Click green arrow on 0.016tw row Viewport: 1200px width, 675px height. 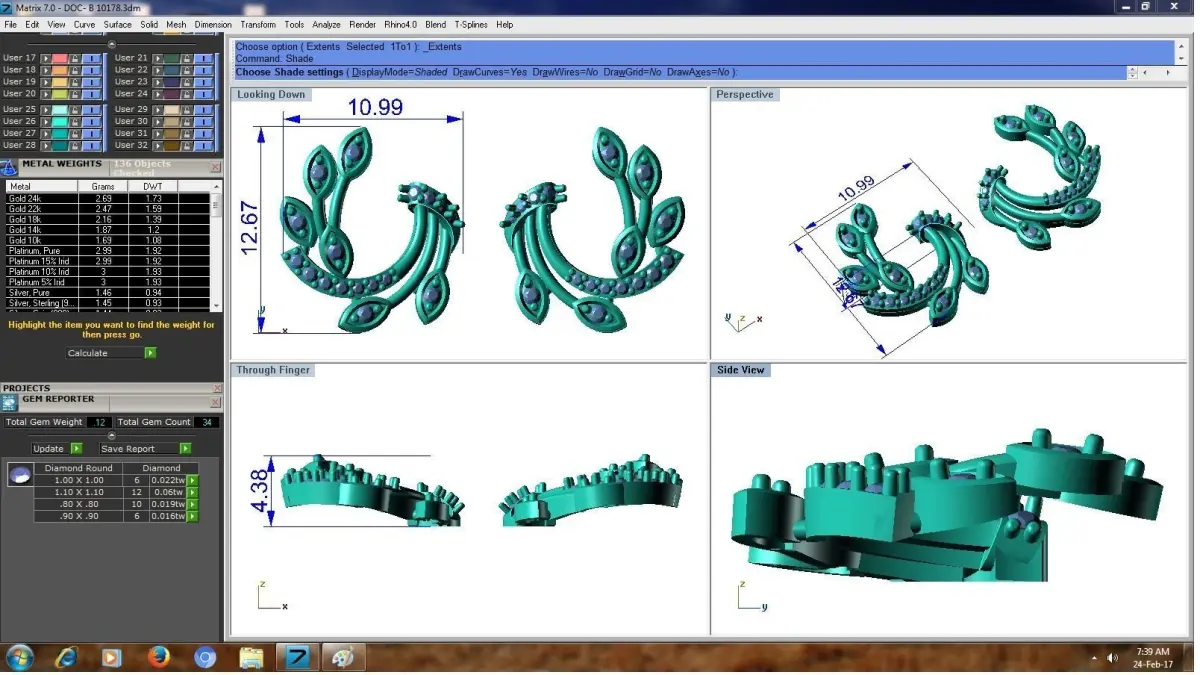pos(192,517)
